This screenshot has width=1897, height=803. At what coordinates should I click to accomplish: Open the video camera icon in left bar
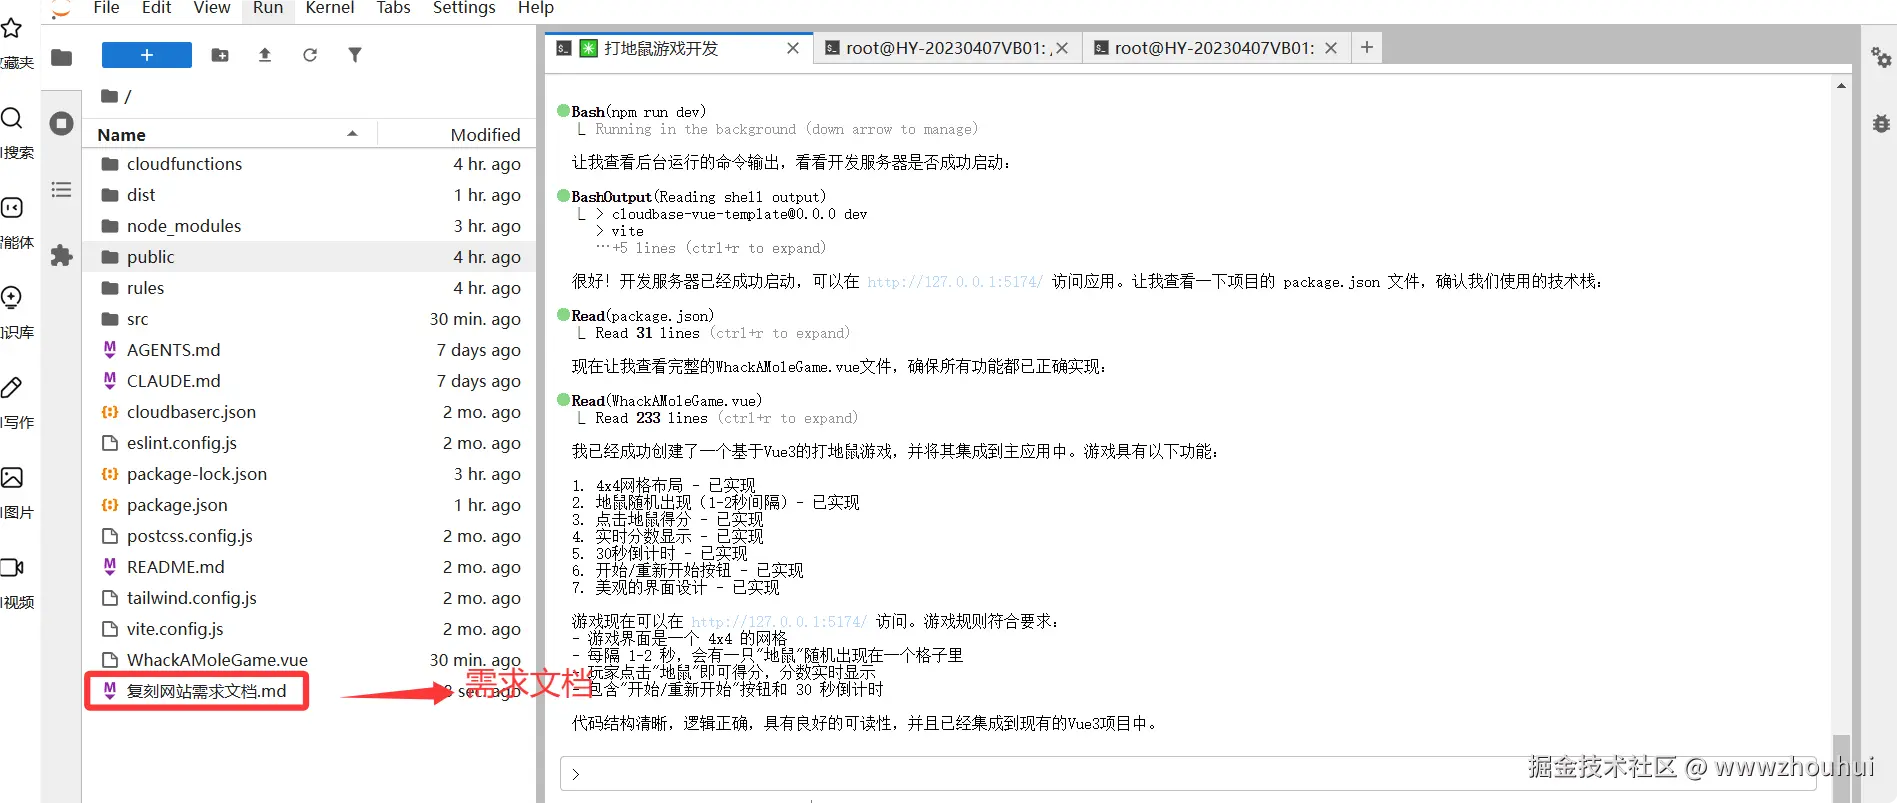pyautogui.click(x=12, y=567)
